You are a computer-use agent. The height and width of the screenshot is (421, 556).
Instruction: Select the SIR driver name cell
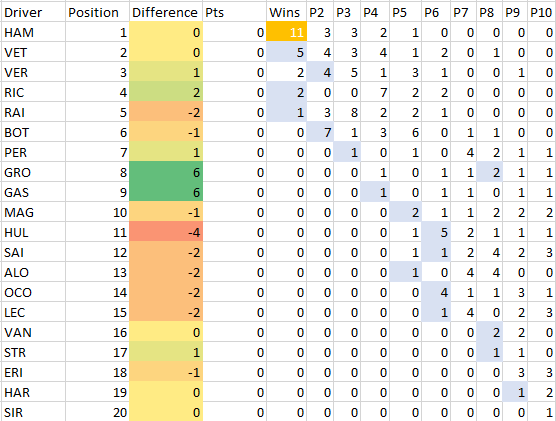tap(33, 412)
